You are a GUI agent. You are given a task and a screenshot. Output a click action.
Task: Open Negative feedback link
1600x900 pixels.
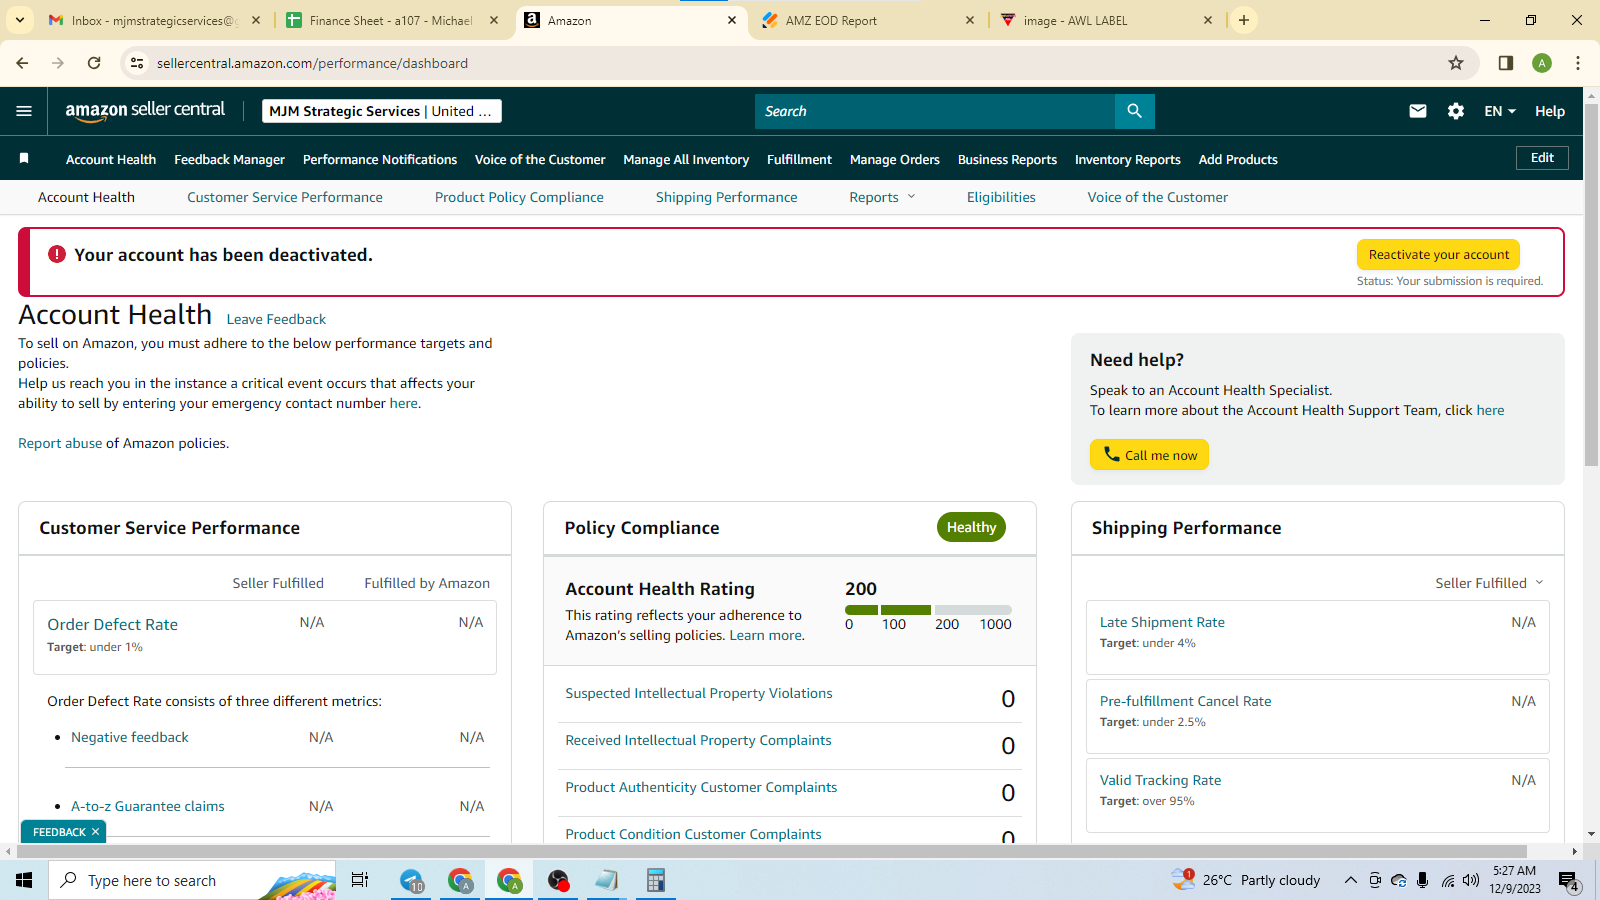click(x=129, y=737)
